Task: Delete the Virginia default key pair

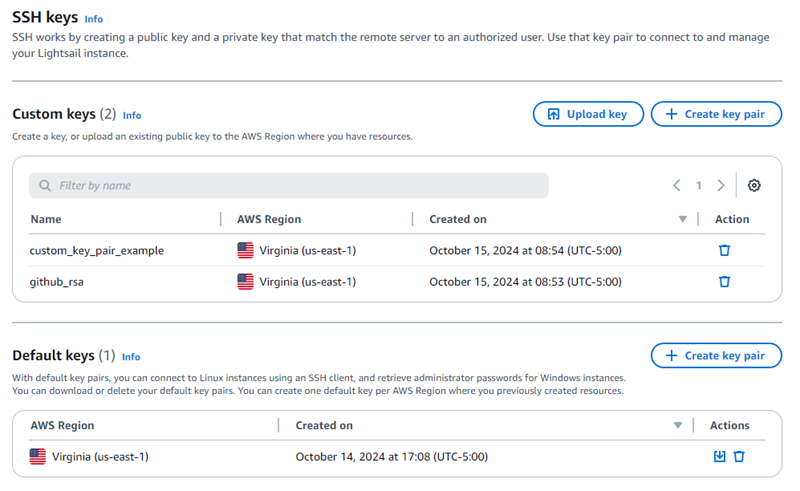Action: point(739,457)
